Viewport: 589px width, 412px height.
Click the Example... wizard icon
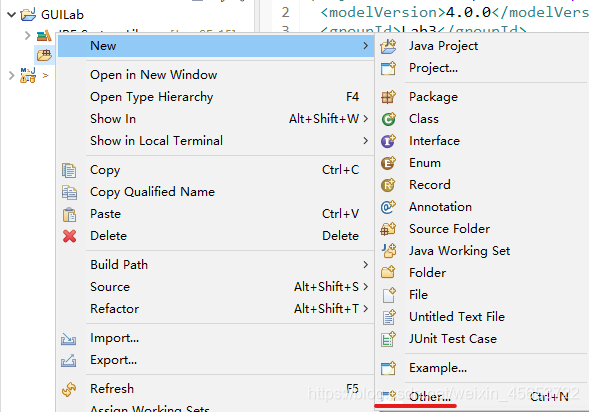click(388, 368)
